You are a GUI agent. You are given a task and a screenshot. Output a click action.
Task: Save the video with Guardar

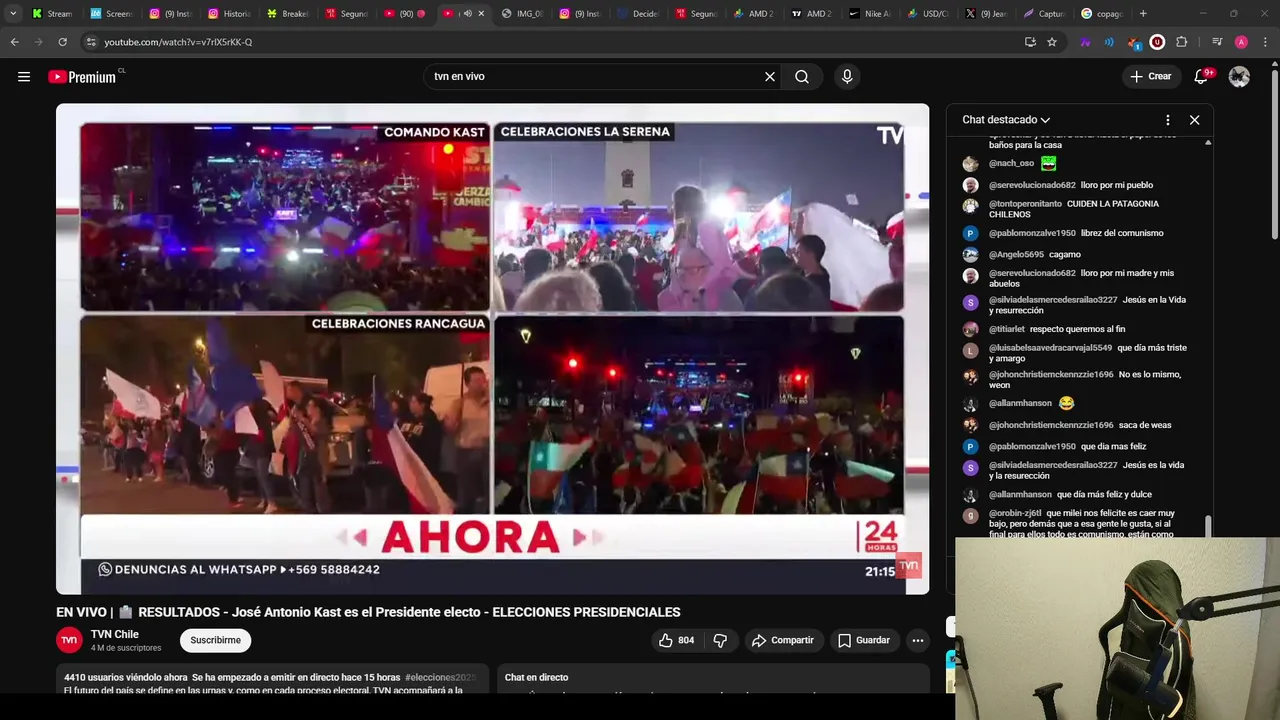point(863,640)
